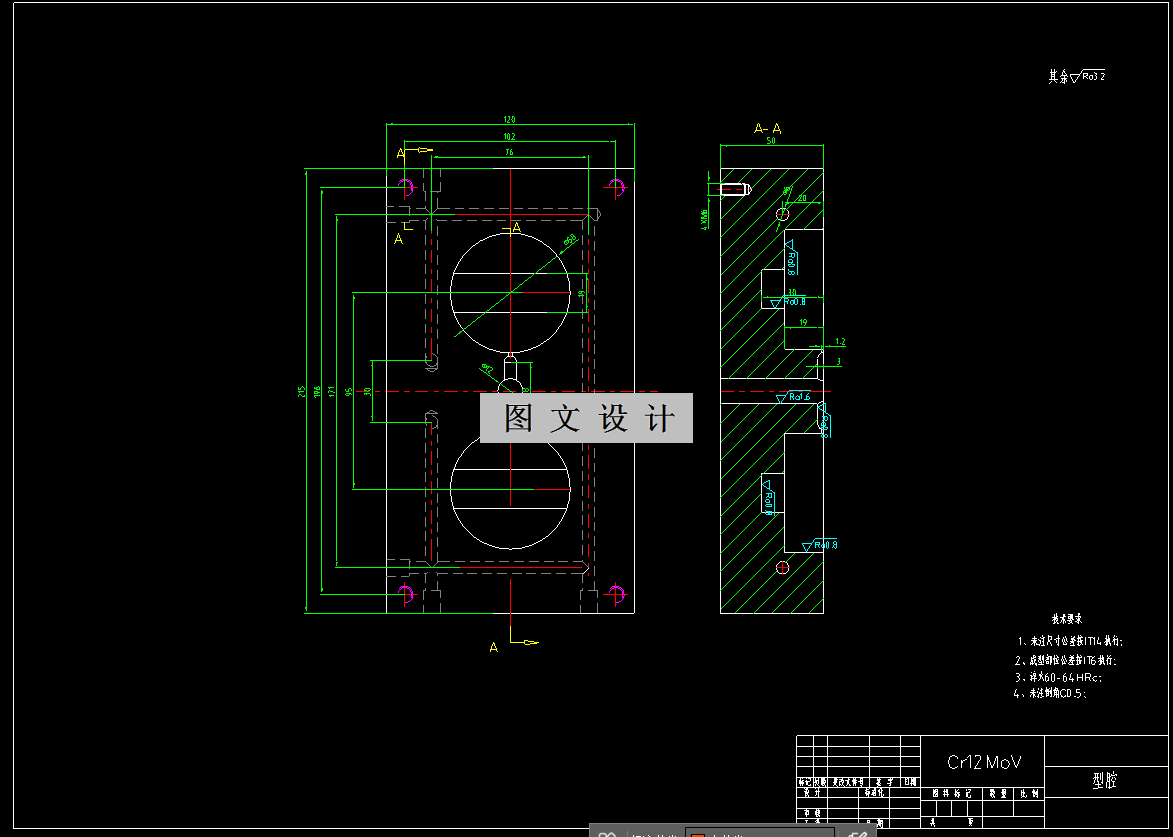Click the 型腔 part name in title block

click(x=1105, y=780)
